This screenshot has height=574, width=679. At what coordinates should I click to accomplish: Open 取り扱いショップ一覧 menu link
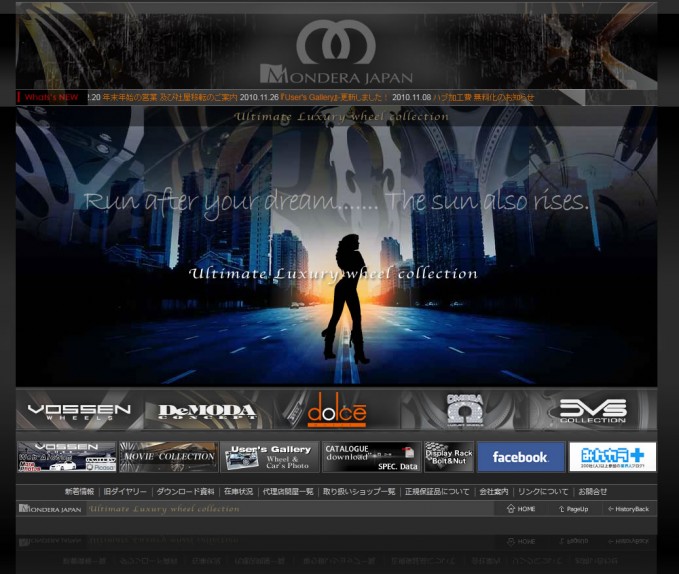(x=359, y=492)
